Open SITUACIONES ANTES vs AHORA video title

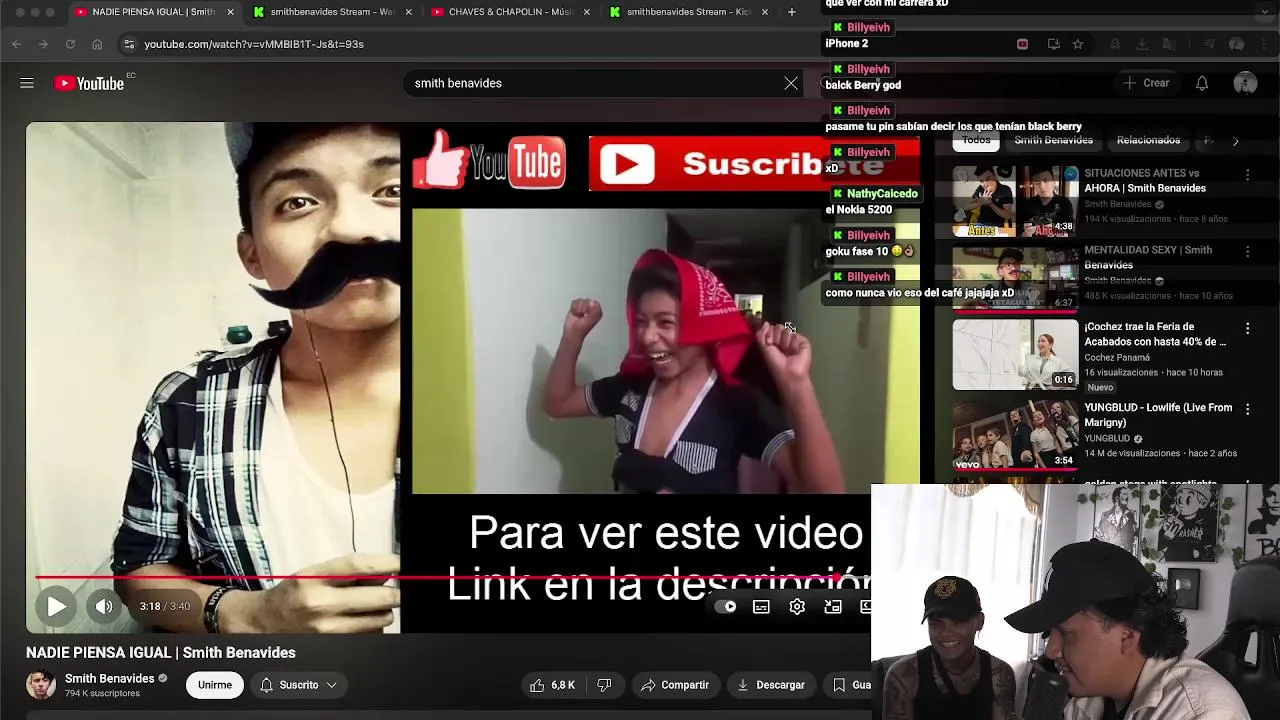[x=1145, y=180]
